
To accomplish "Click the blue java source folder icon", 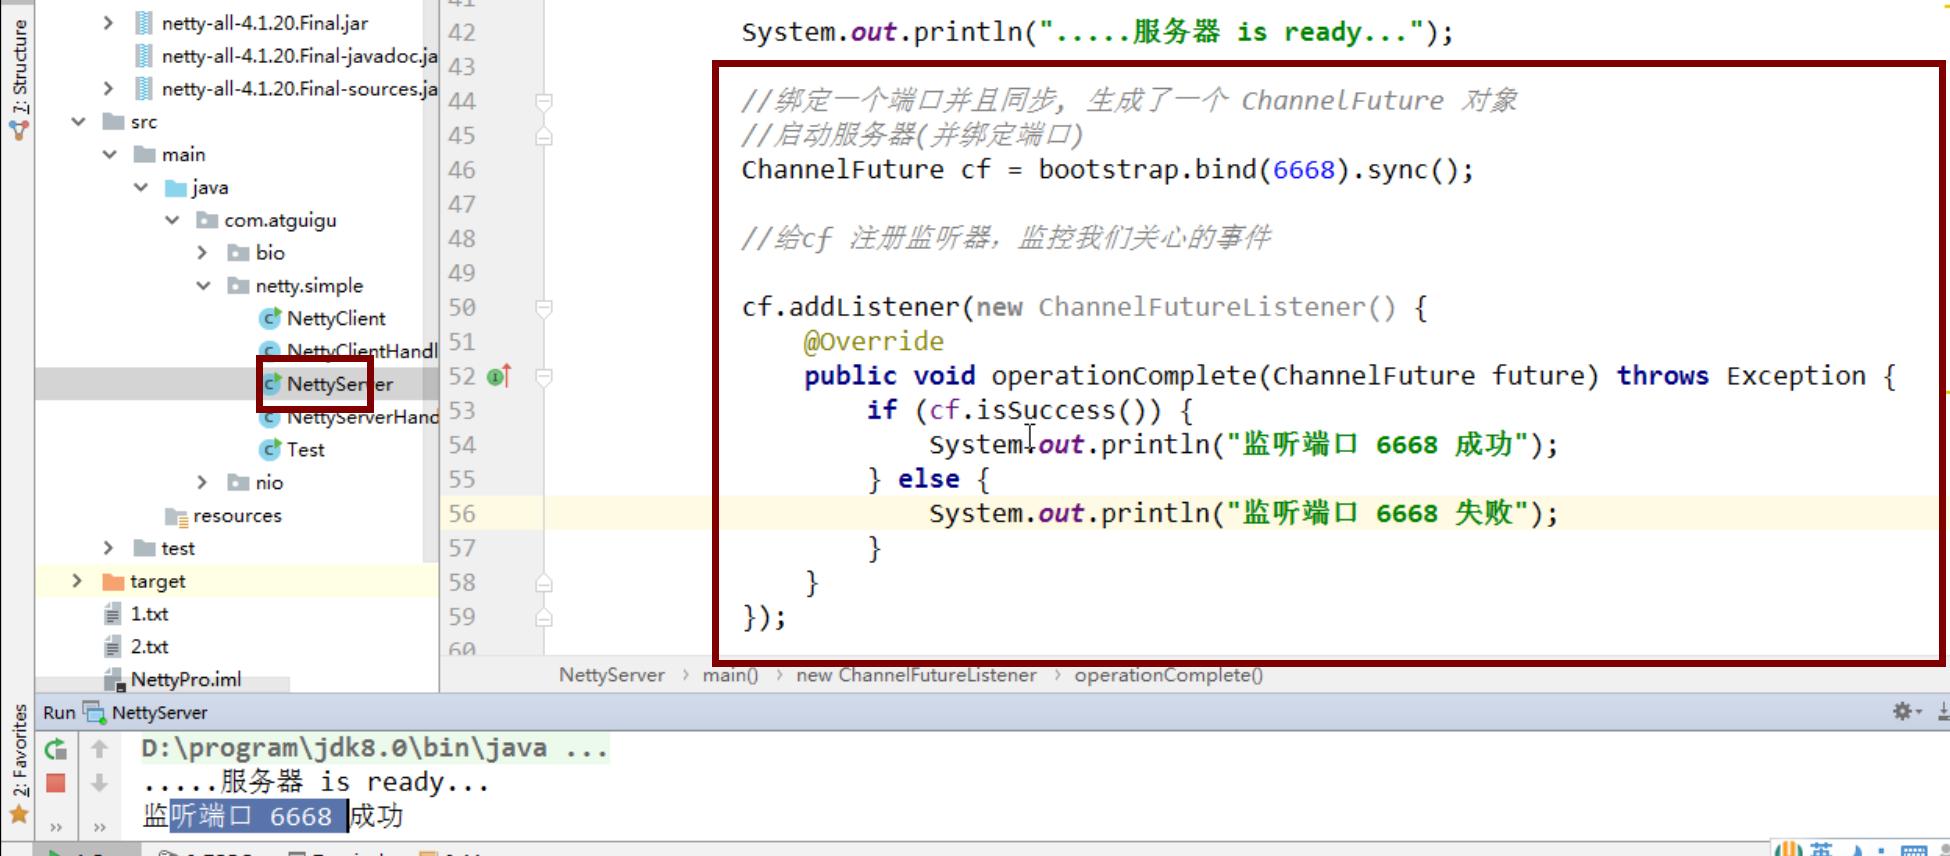I will (176, 187).
